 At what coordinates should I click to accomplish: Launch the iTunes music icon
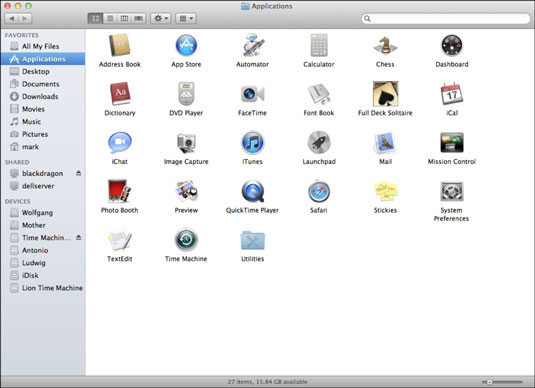pos(252,143)
